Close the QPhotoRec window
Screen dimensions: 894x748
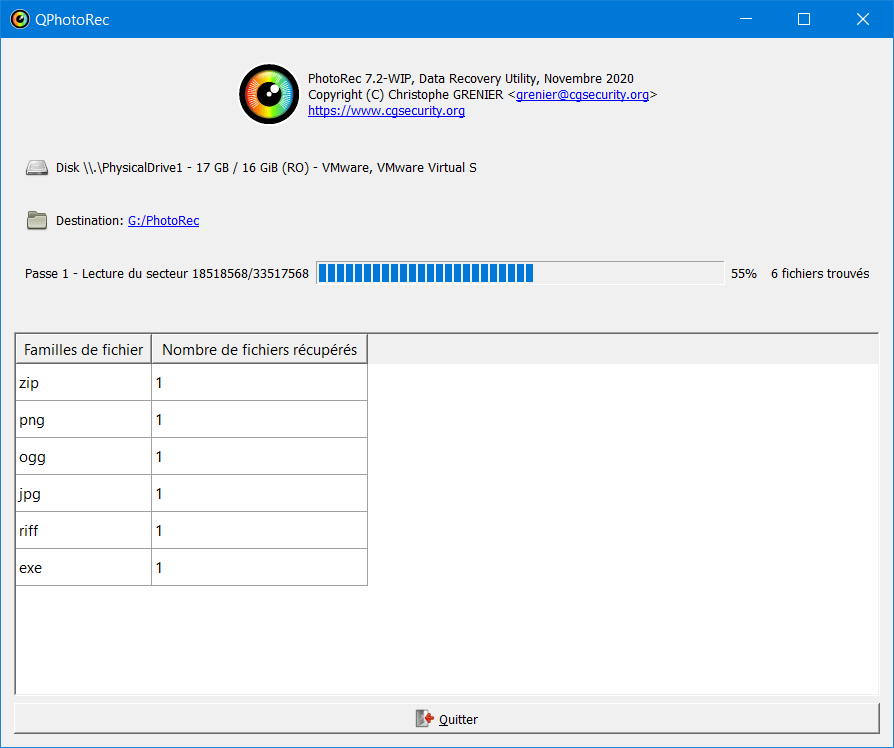coord(863,19)
